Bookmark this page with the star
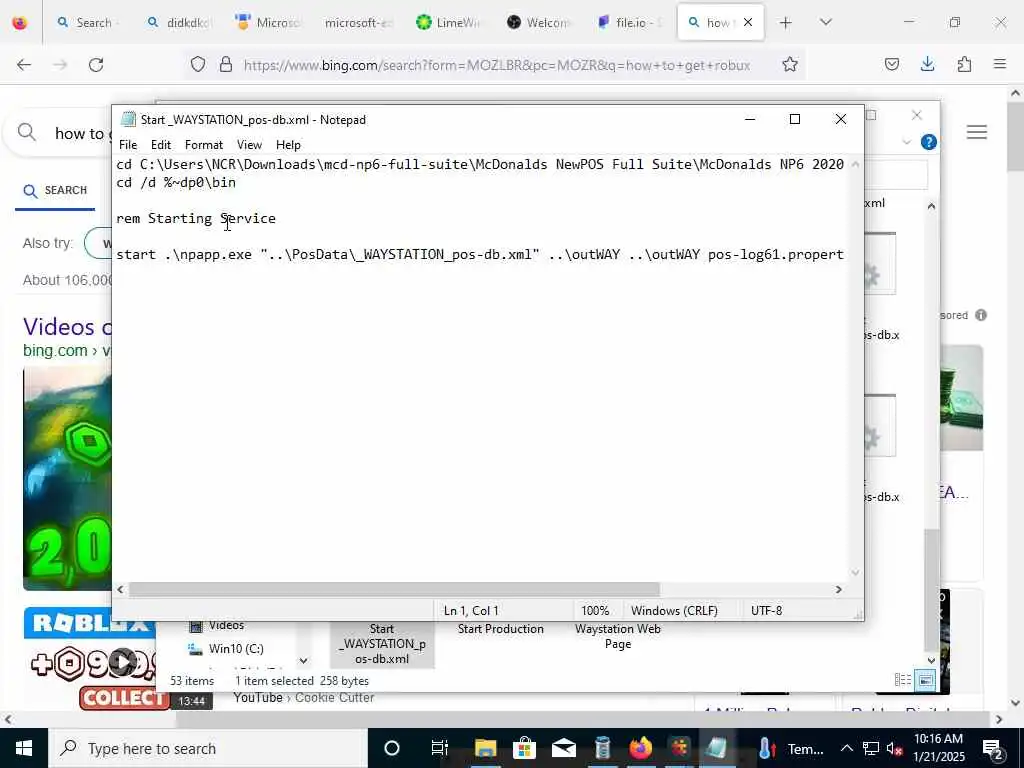 tap(790, 64)
